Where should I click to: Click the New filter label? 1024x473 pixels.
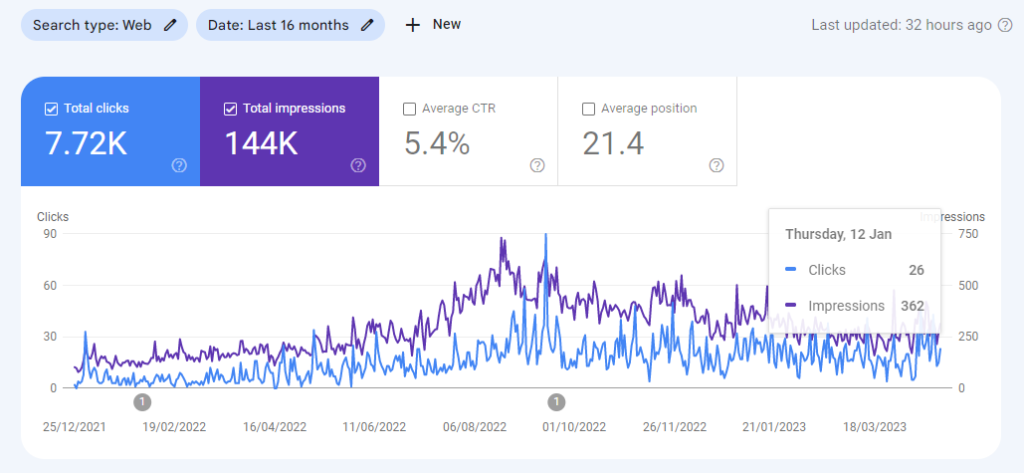[446, 25]
